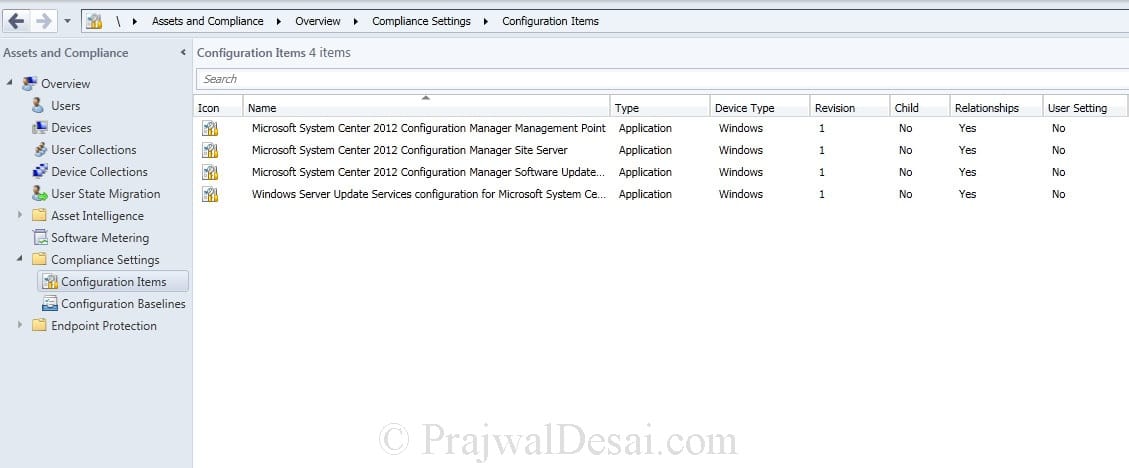This screenshot has width=1129, height=468.
Task: Open the navigation history dropdown arrow
Action: click(68, 21)
